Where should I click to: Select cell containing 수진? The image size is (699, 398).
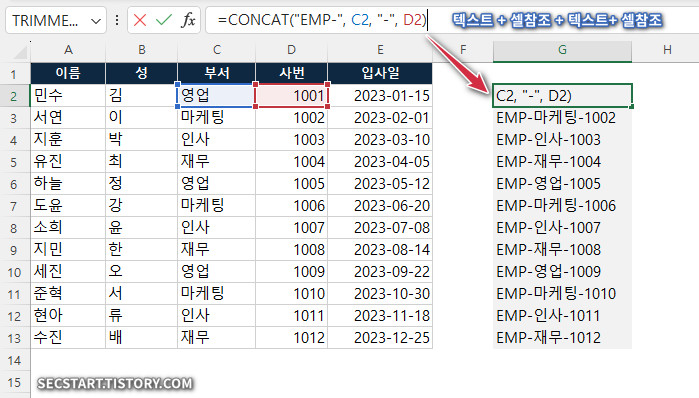[x=68, y=337]
